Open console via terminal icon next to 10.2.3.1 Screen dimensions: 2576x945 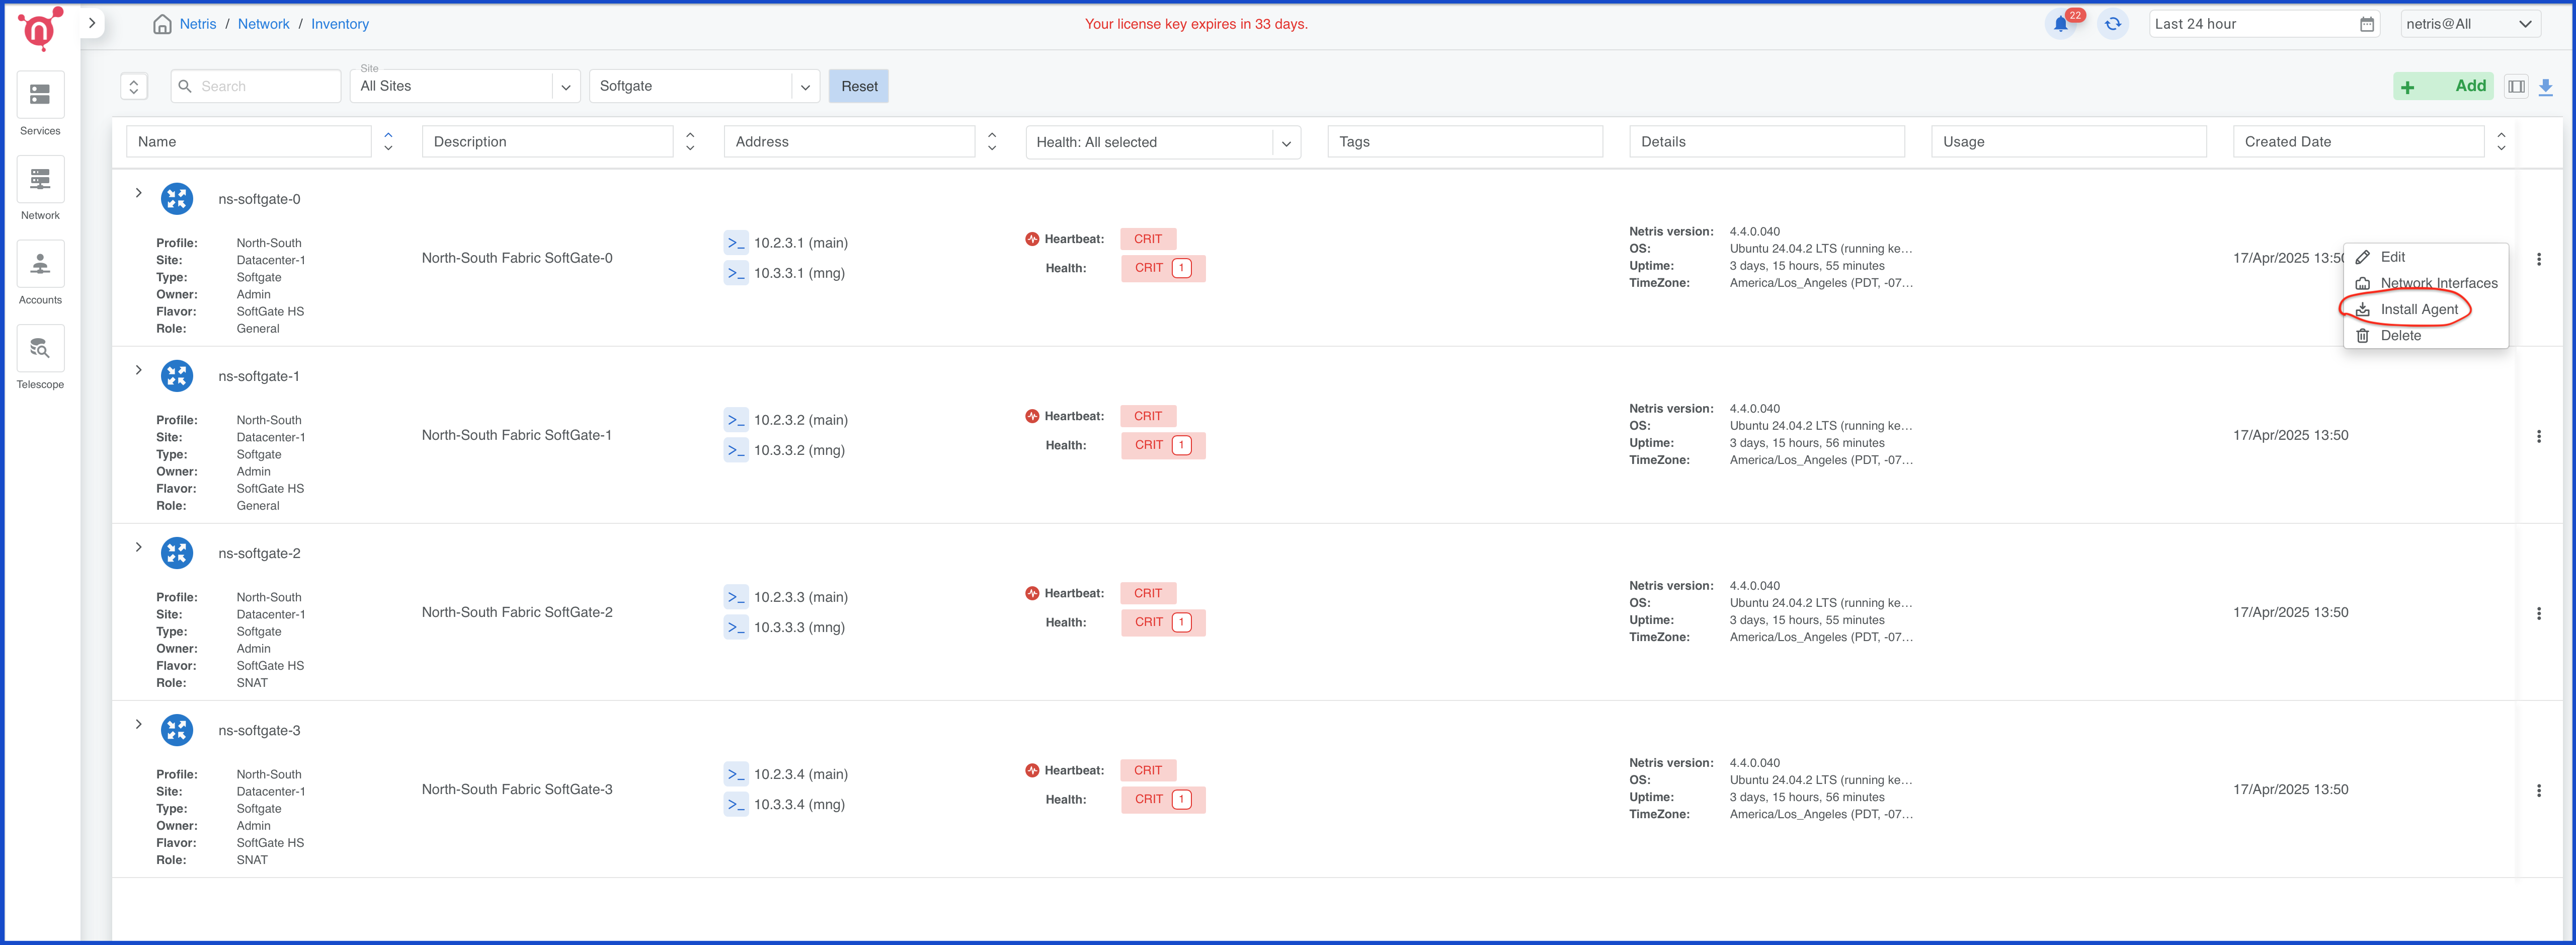pos(736,242)
